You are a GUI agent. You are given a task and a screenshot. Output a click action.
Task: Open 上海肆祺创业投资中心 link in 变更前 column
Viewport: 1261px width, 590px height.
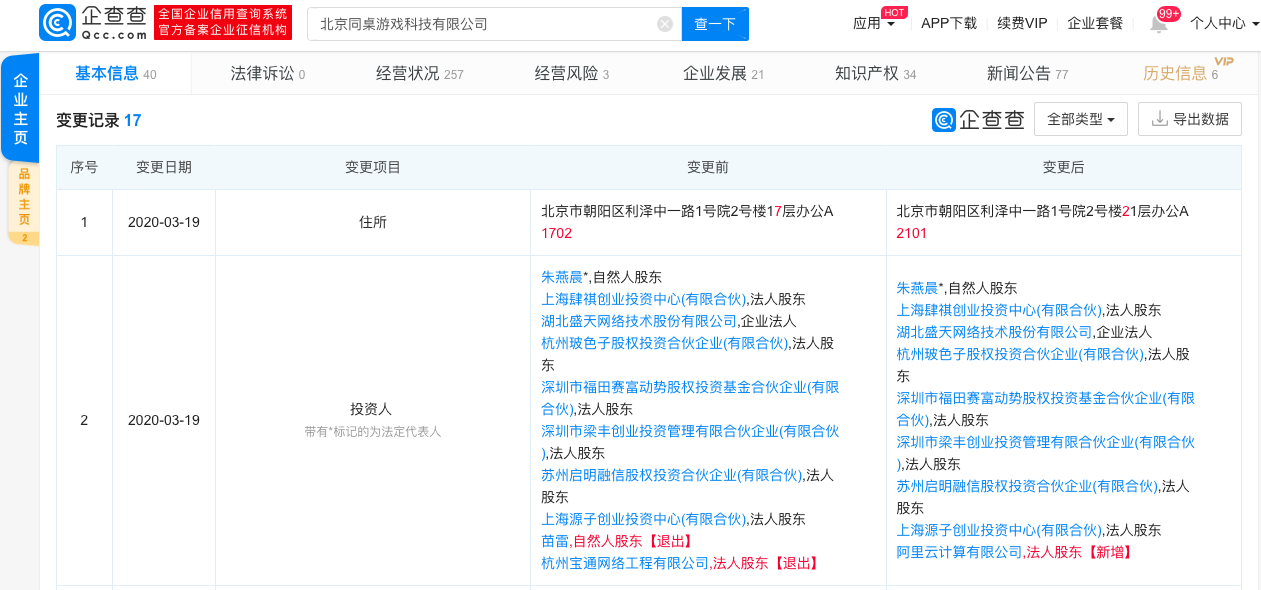click(x=644, y=299)
